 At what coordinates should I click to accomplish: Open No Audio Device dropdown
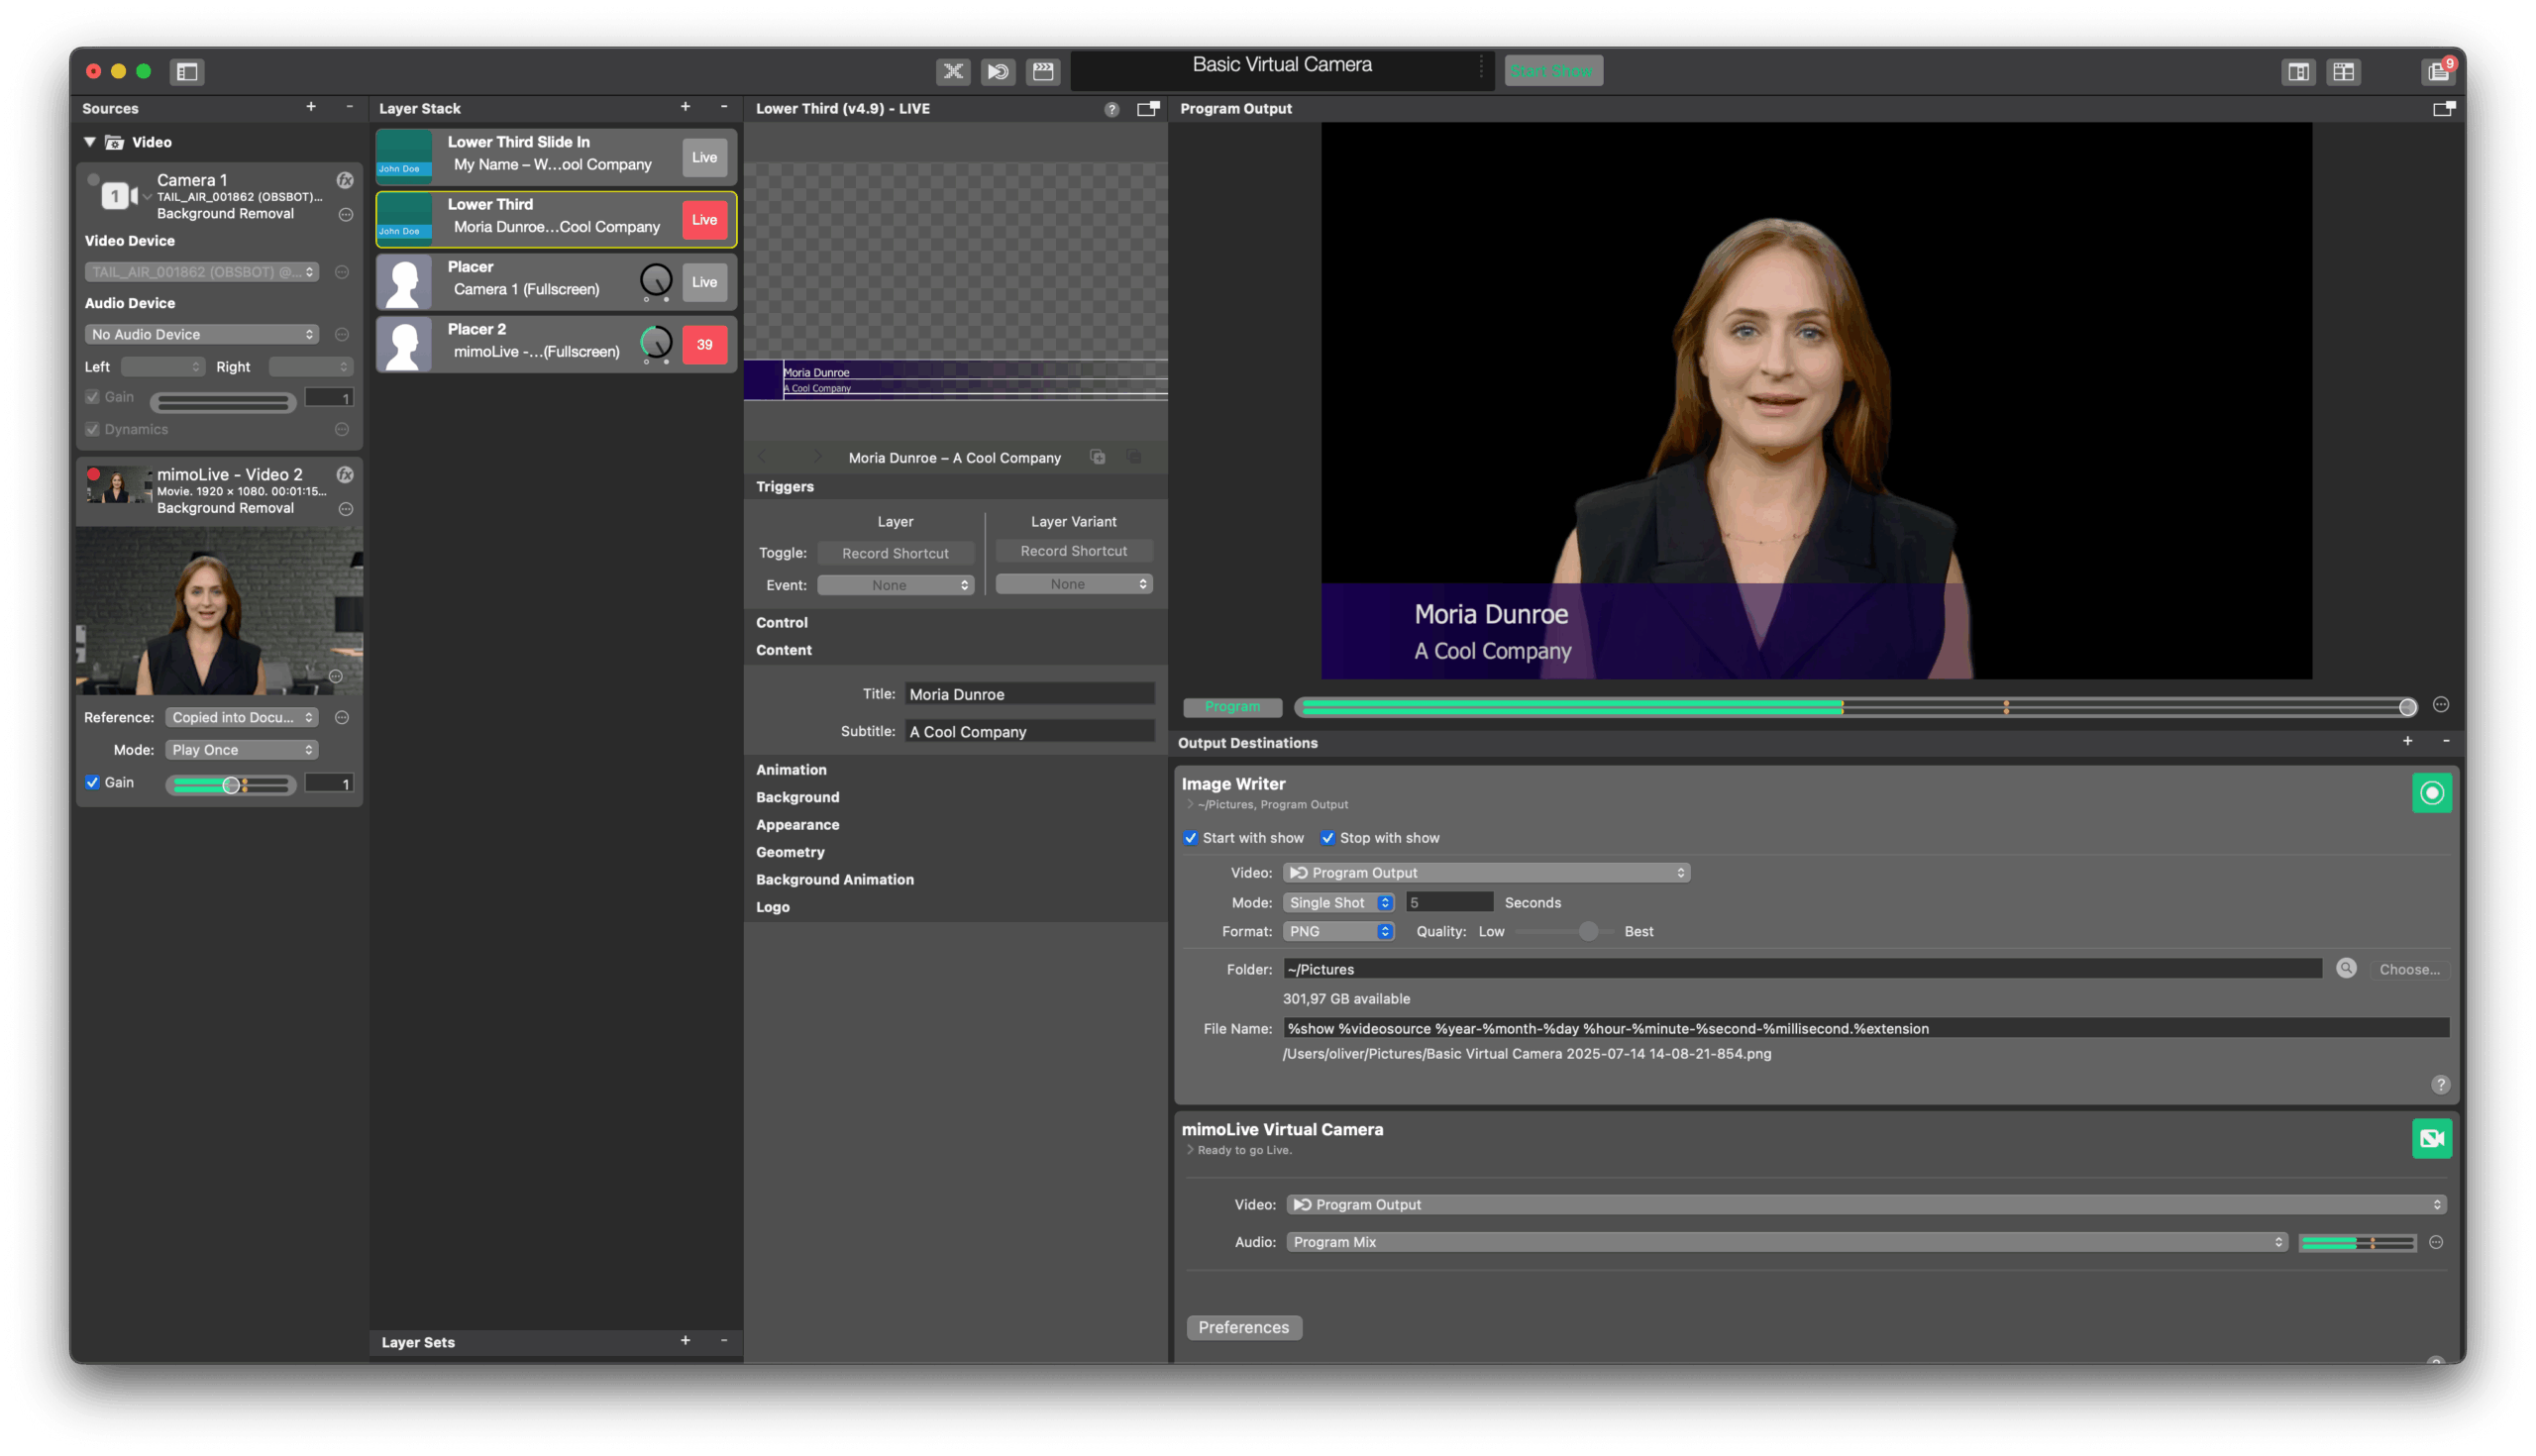[x=202, y=334]
